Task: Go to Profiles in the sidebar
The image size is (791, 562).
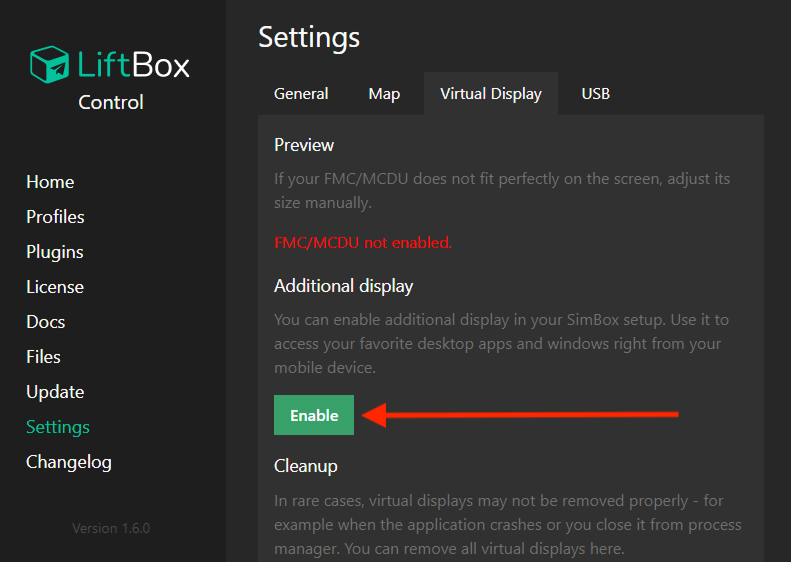Action: (x=55, y=217)
